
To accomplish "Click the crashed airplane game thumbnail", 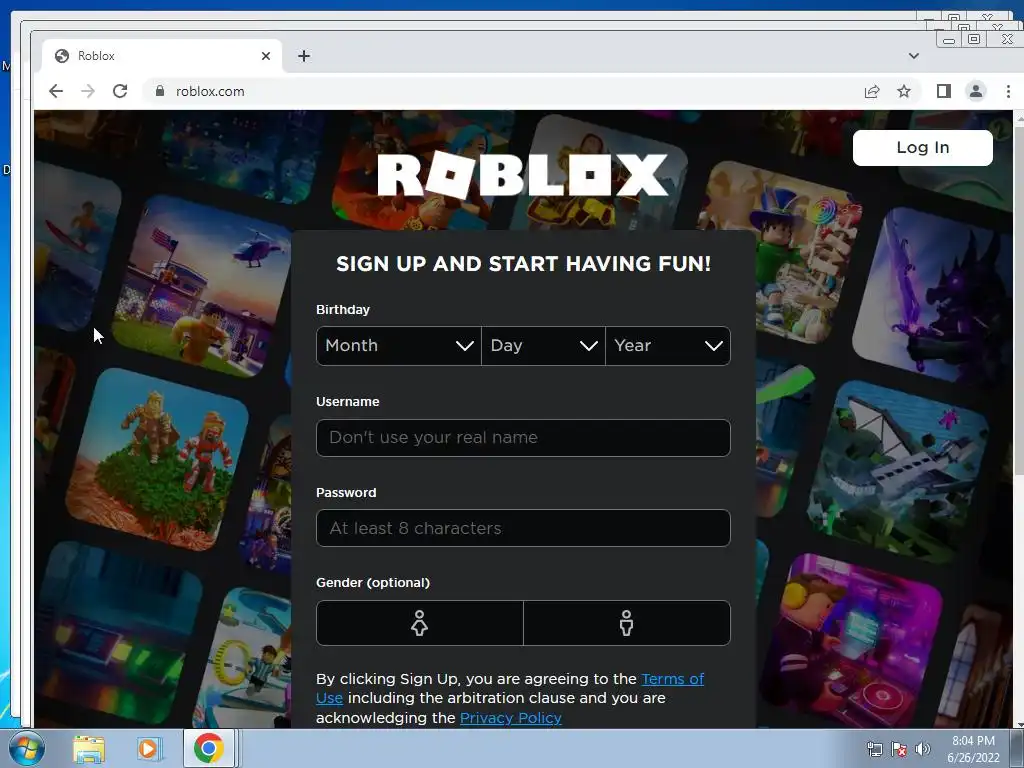I will click(x=899, y=472).
